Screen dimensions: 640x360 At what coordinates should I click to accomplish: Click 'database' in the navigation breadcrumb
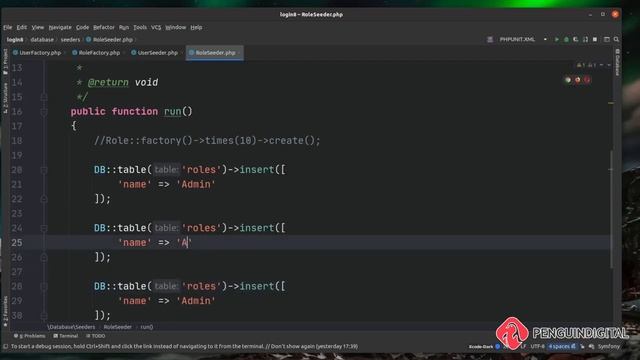coord(42,40)
